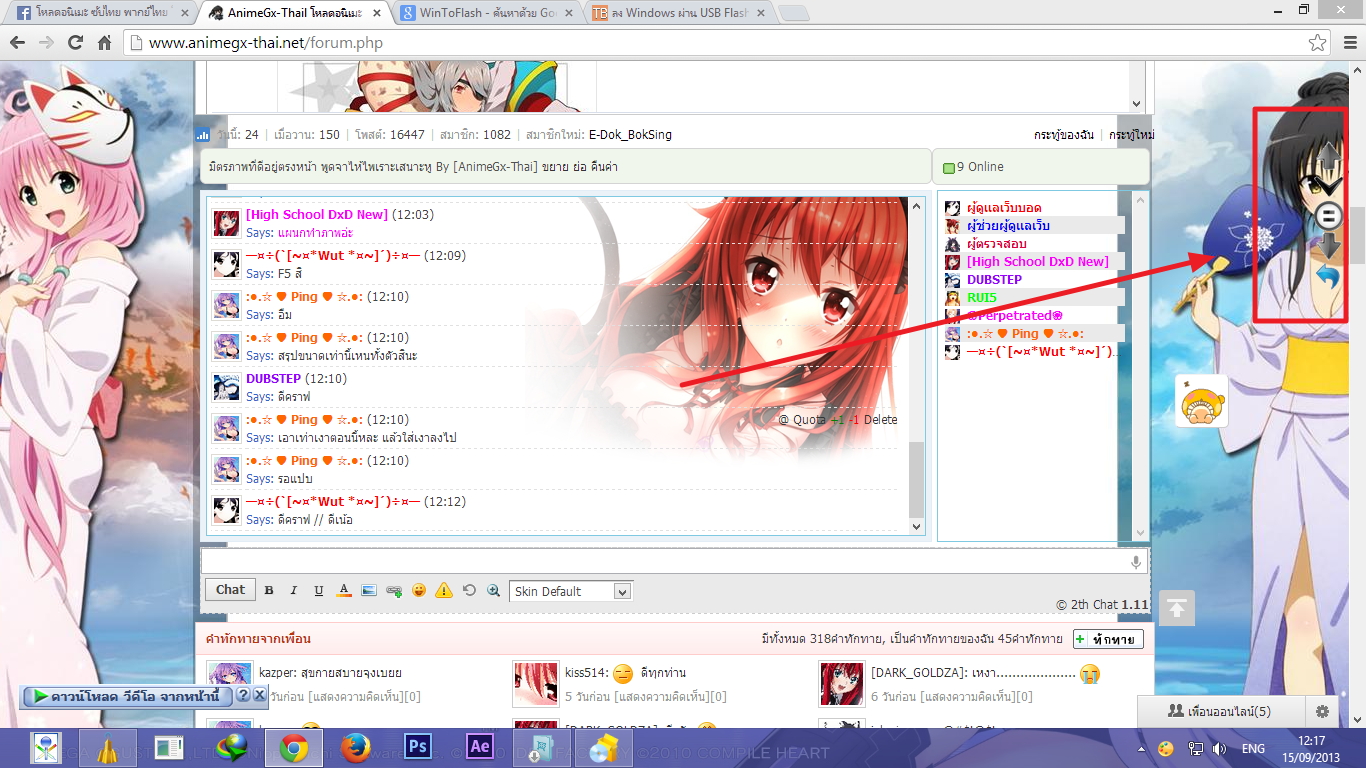Click the magnifier zoom chat icon
This screenshot has height=768, width=1366.
pos(493,591)
